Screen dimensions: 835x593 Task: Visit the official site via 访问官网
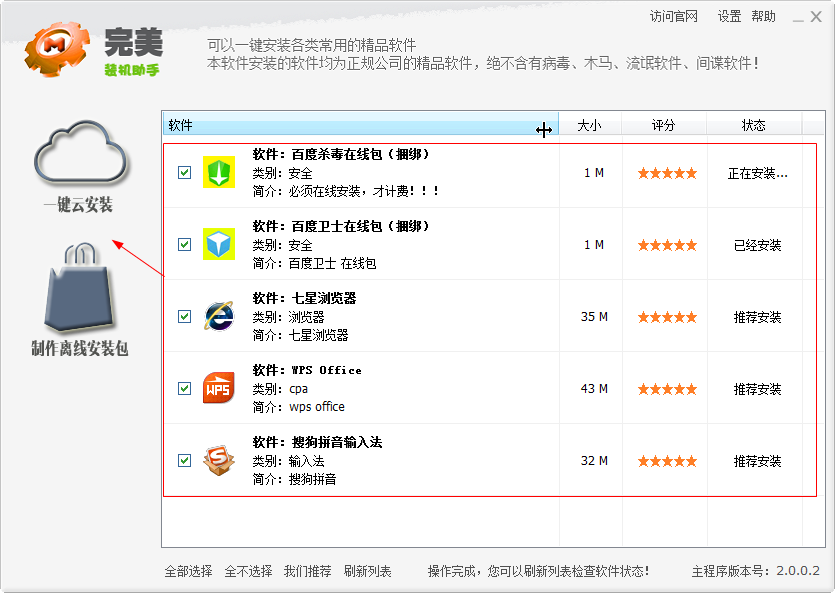(x=675, y=17)
